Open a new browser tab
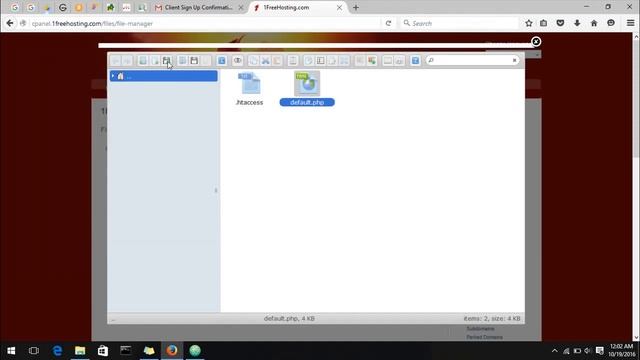The width and height of the screenshot is (640, 360). 356,7
